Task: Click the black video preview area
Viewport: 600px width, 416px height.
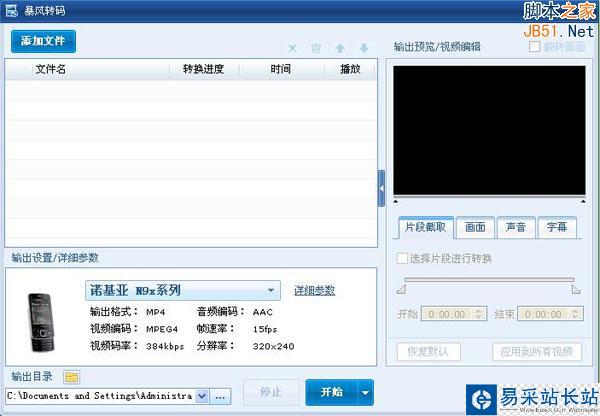Action: [489, 131]
